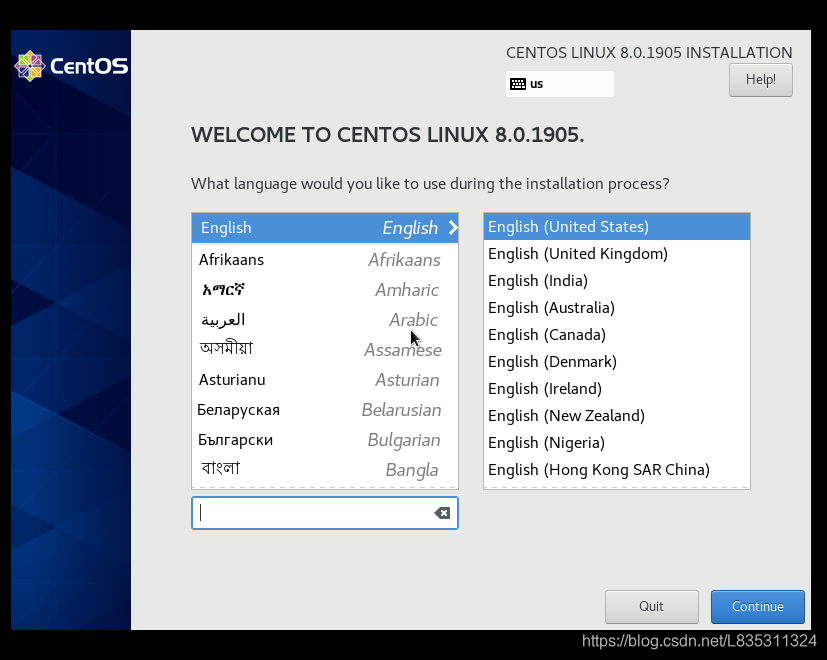This screenshot has height=660, width=827.
Task: Choose the Belarusian language row
Action: click(325, 410)
